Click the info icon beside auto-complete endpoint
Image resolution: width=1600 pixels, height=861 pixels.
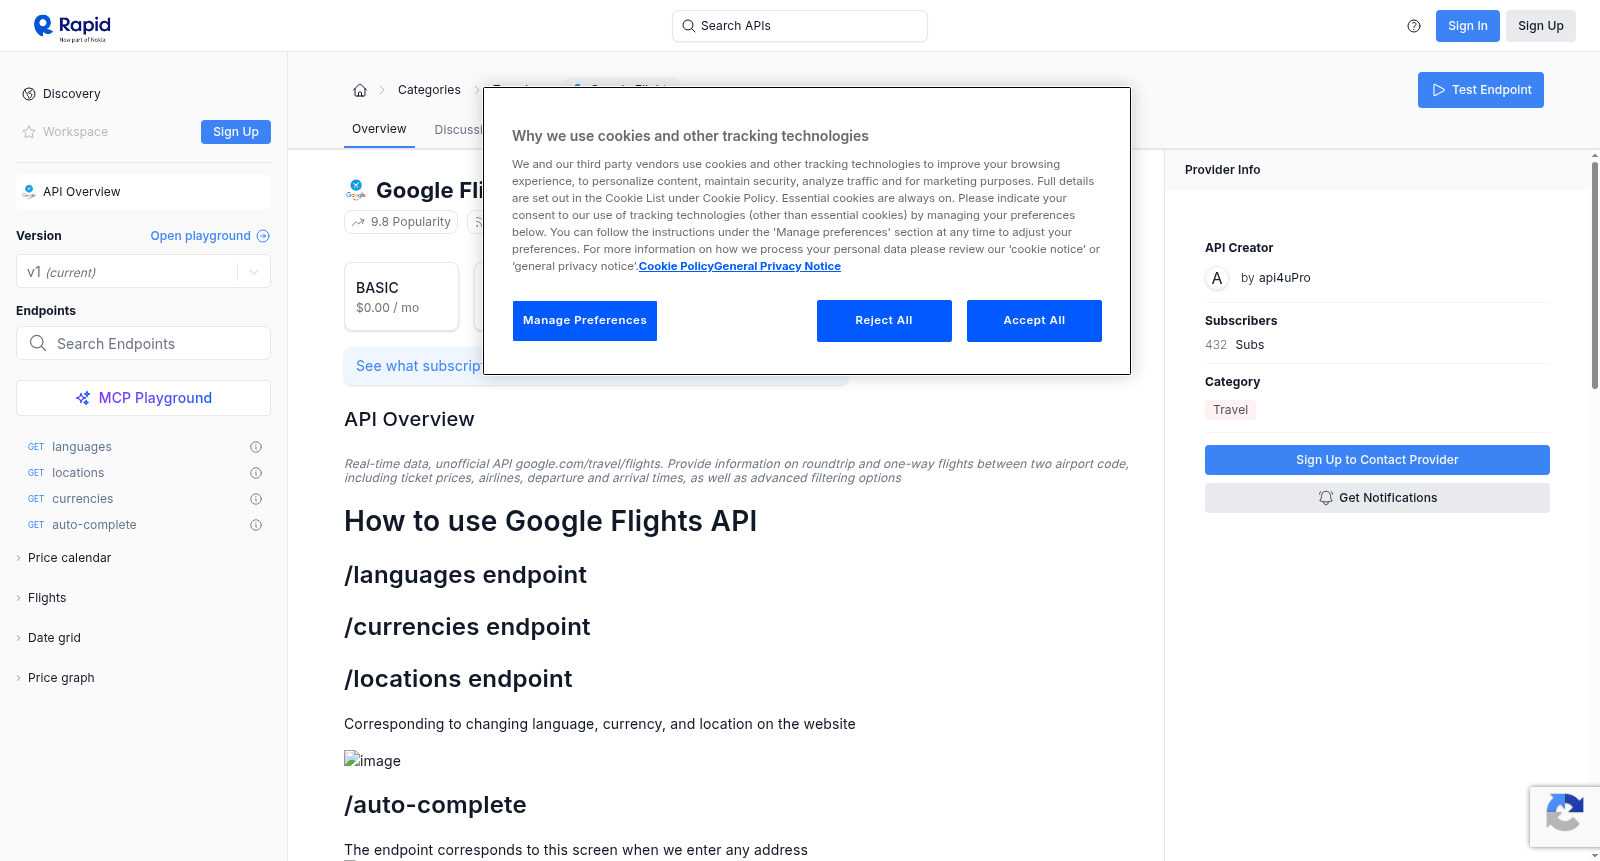coord(256,525)
